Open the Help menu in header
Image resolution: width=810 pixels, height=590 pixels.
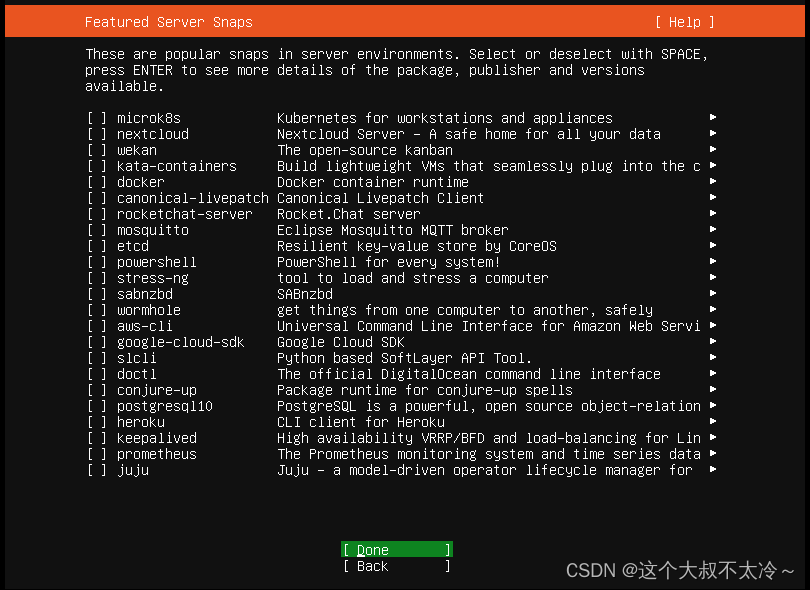pos(685,22)
